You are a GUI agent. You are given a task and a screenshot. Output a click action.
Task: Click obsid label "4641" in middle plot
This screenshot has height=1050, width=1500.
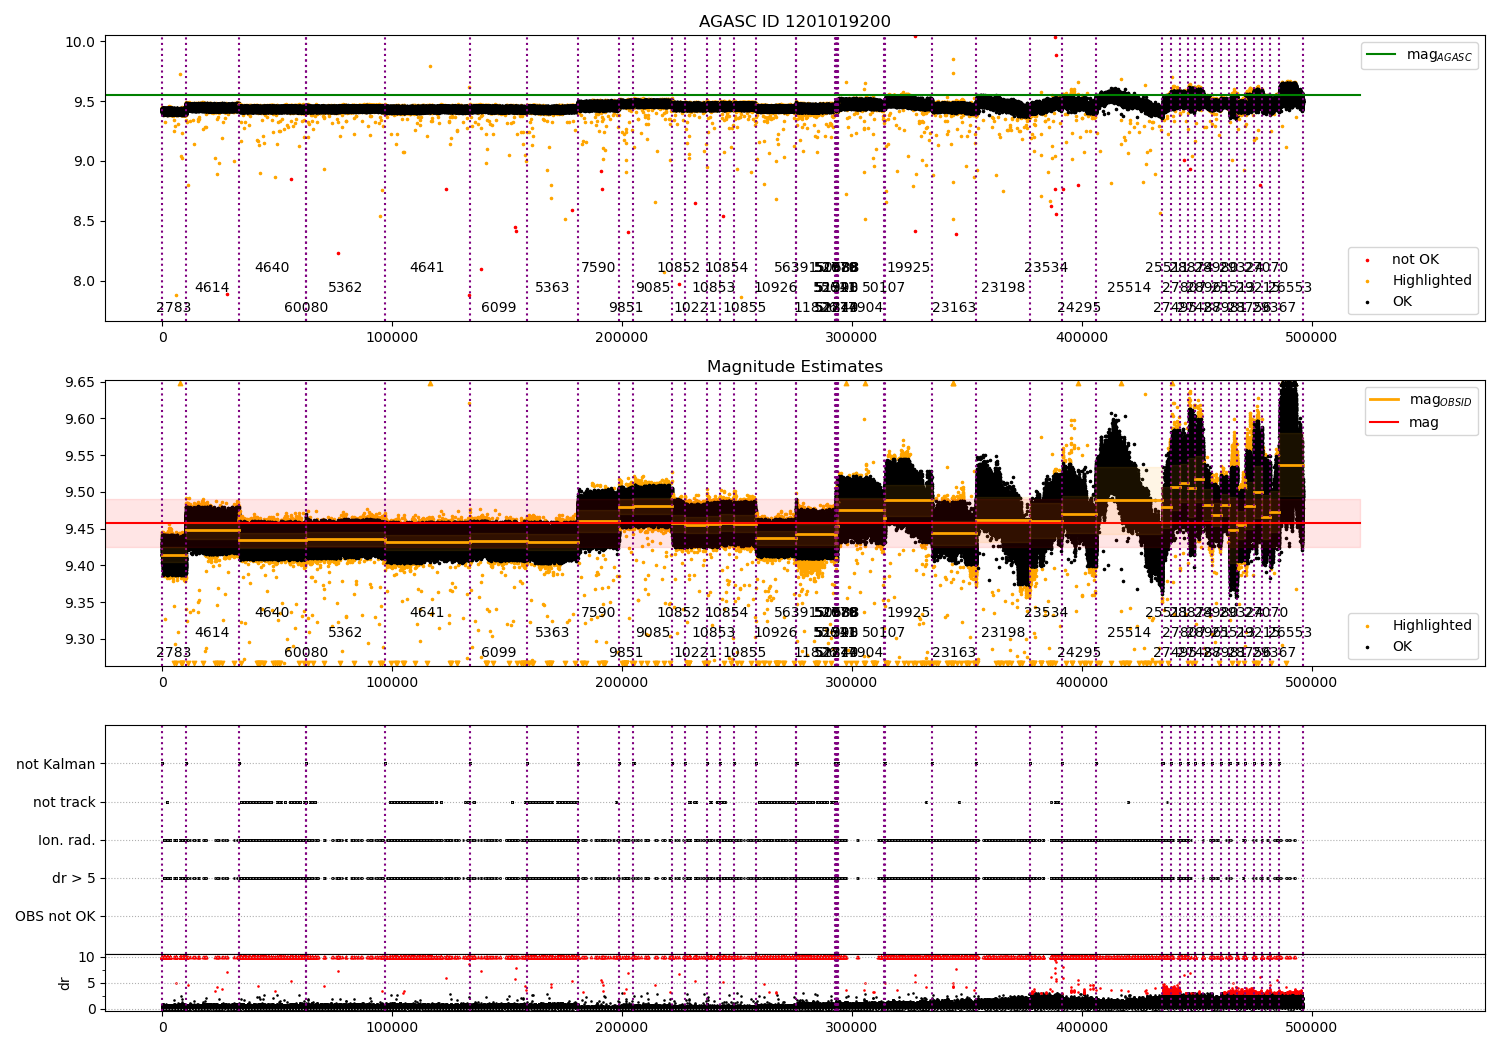coord(427,613)
